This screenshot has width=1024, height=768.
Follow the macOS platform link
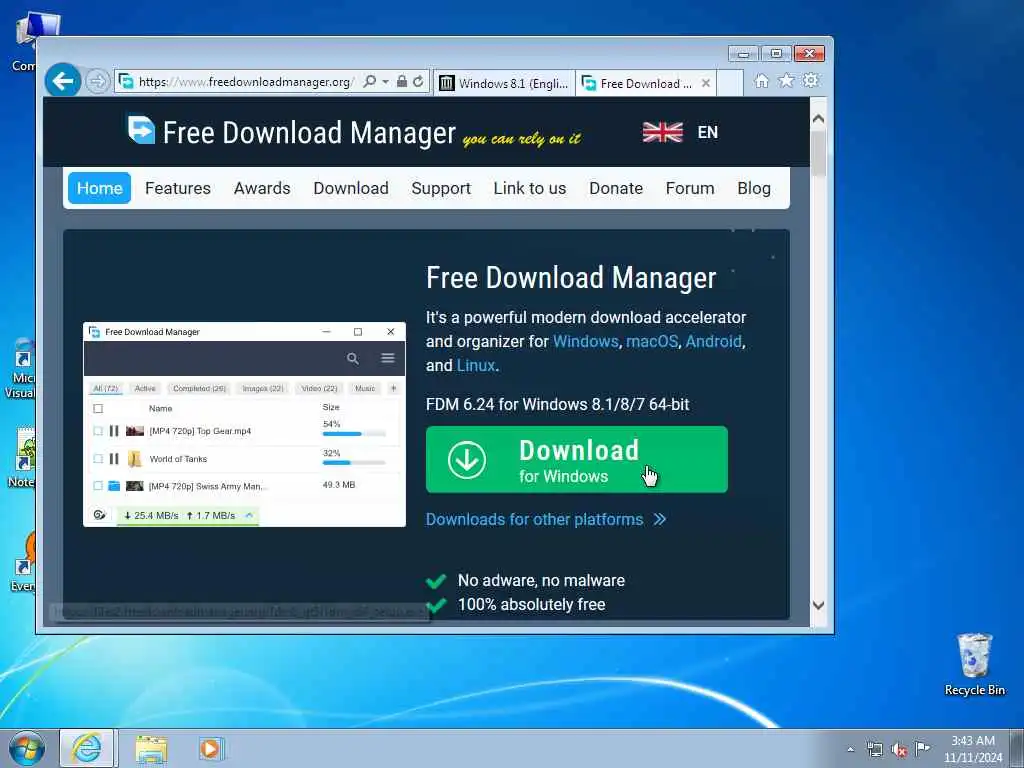tap(652, 341)
